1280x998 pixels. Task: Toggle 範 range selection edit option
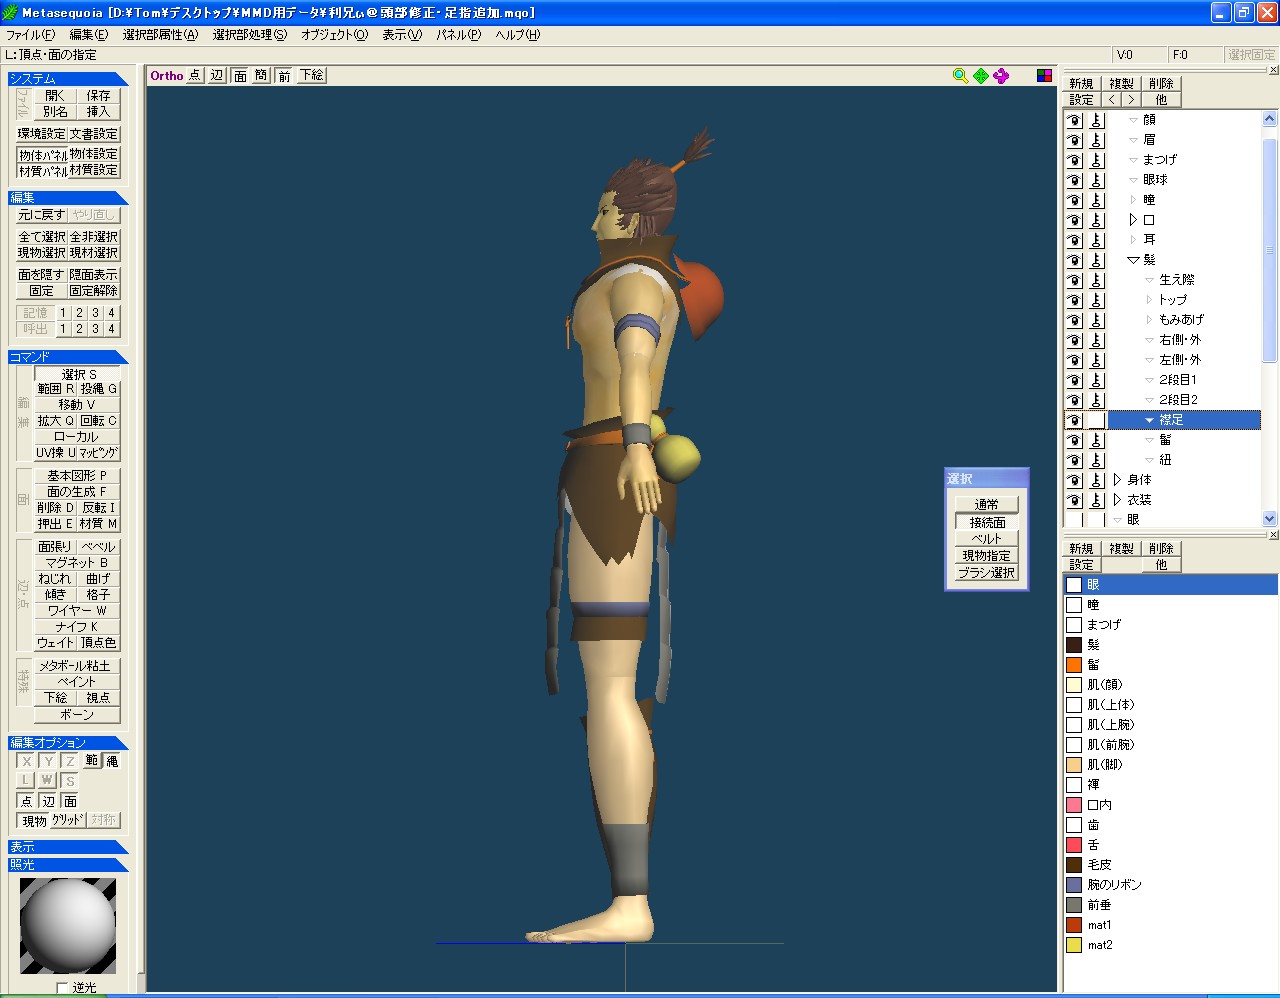[x=92, y=761]
